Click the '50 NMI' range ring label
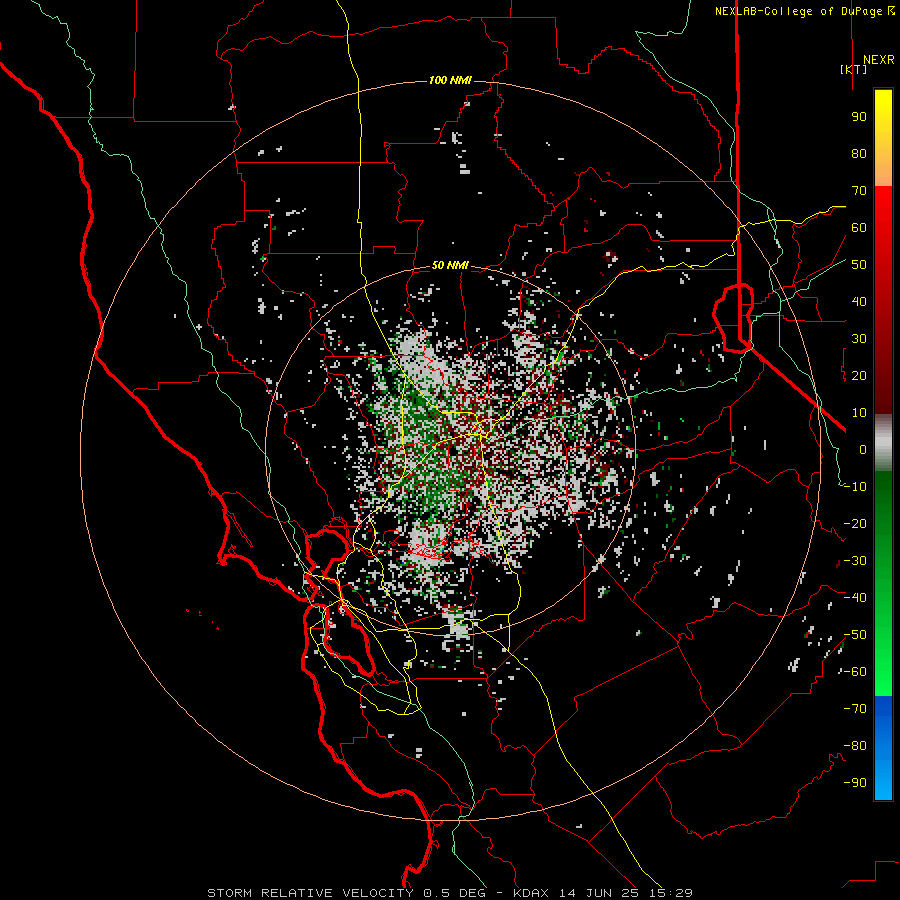900x900 pixels. pos(450,265)
